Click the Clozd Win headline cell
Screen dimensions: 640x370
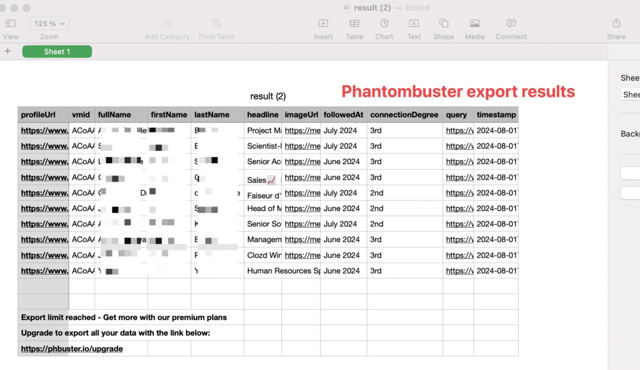point(263,255)
